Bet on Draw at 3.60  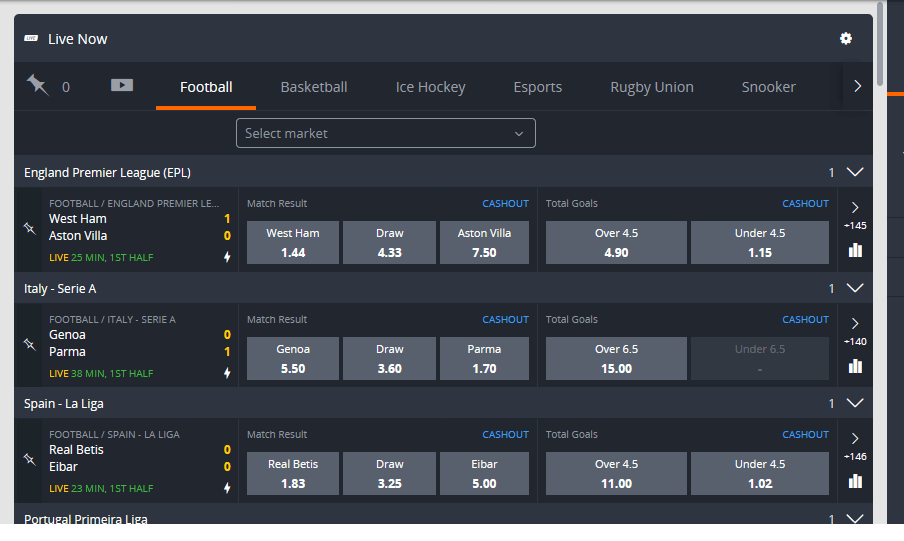[x=389, y=358]
